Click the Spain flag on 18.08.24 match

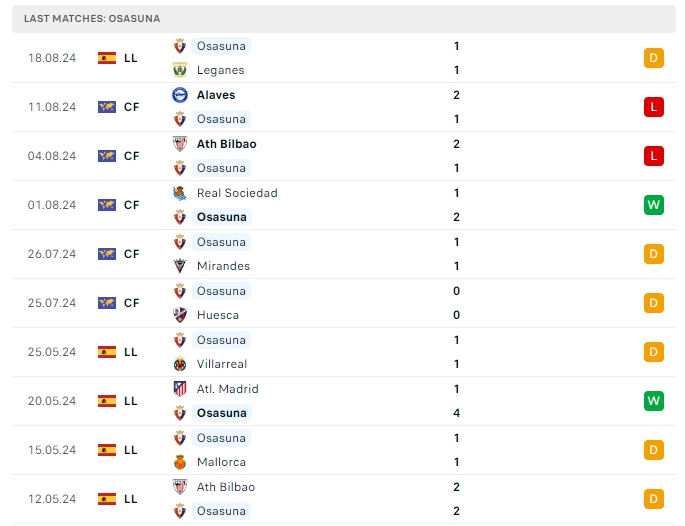coord(107,58)
